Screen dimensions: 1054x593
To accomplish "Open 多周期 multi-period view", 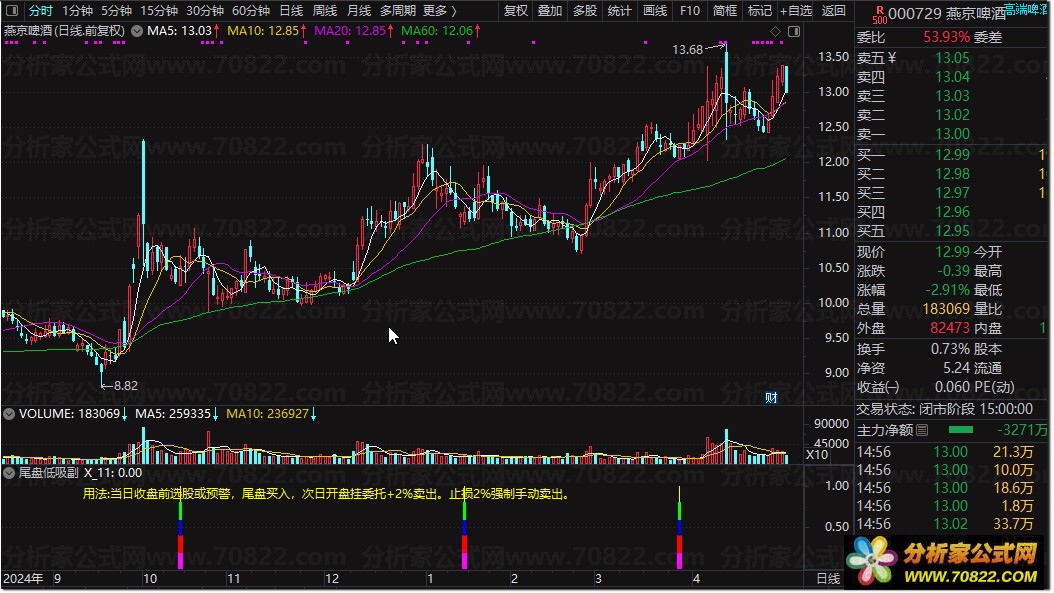I will tap(397, 11).
